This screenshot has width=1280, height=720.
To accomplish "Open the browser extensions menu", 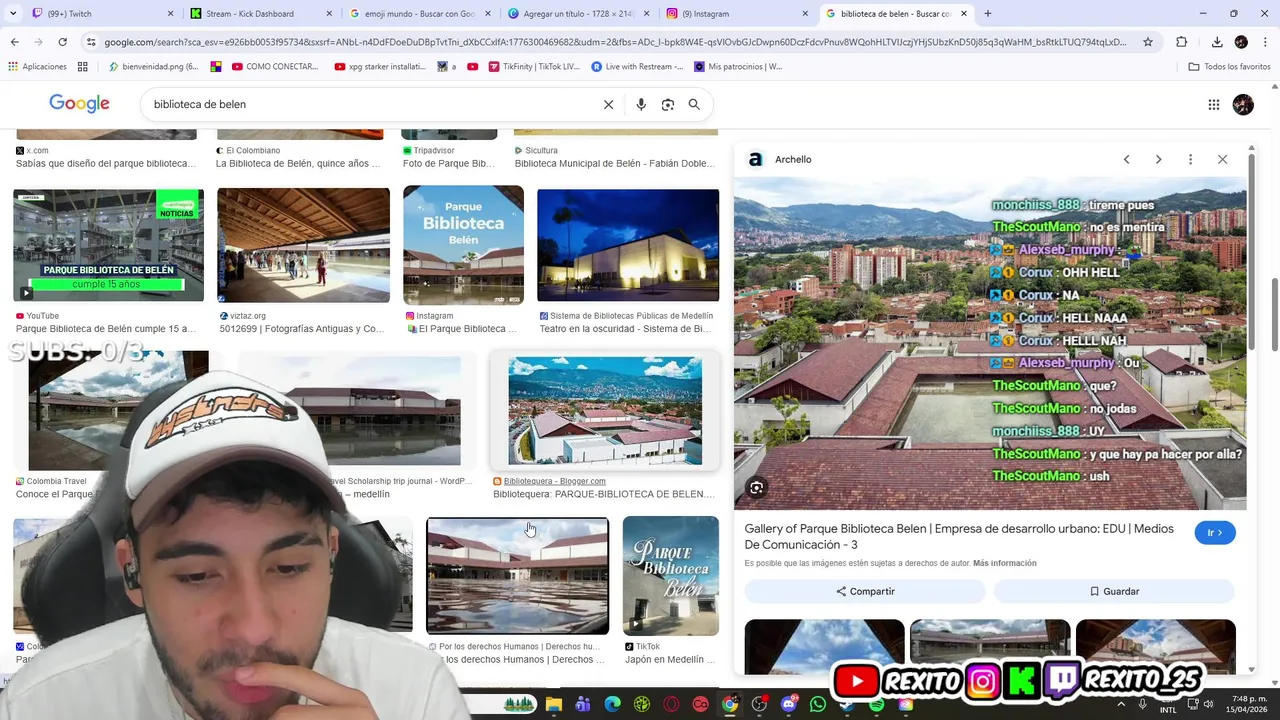I will click(1181, 42).
